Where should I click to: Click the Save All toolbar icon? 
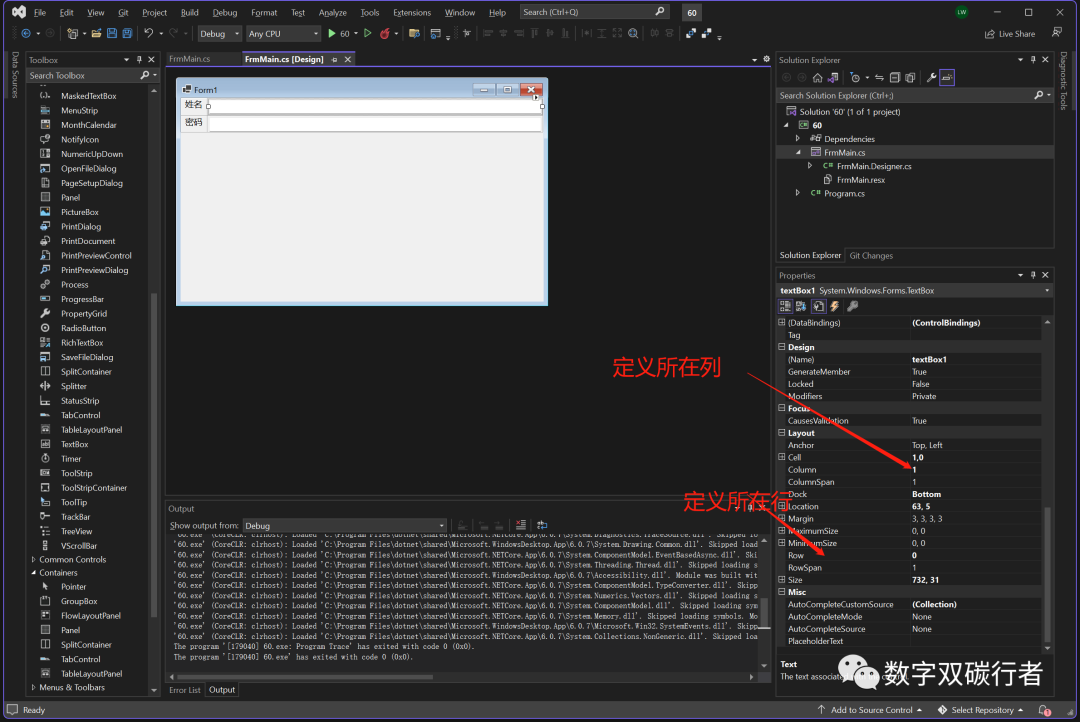click(126, 34)
